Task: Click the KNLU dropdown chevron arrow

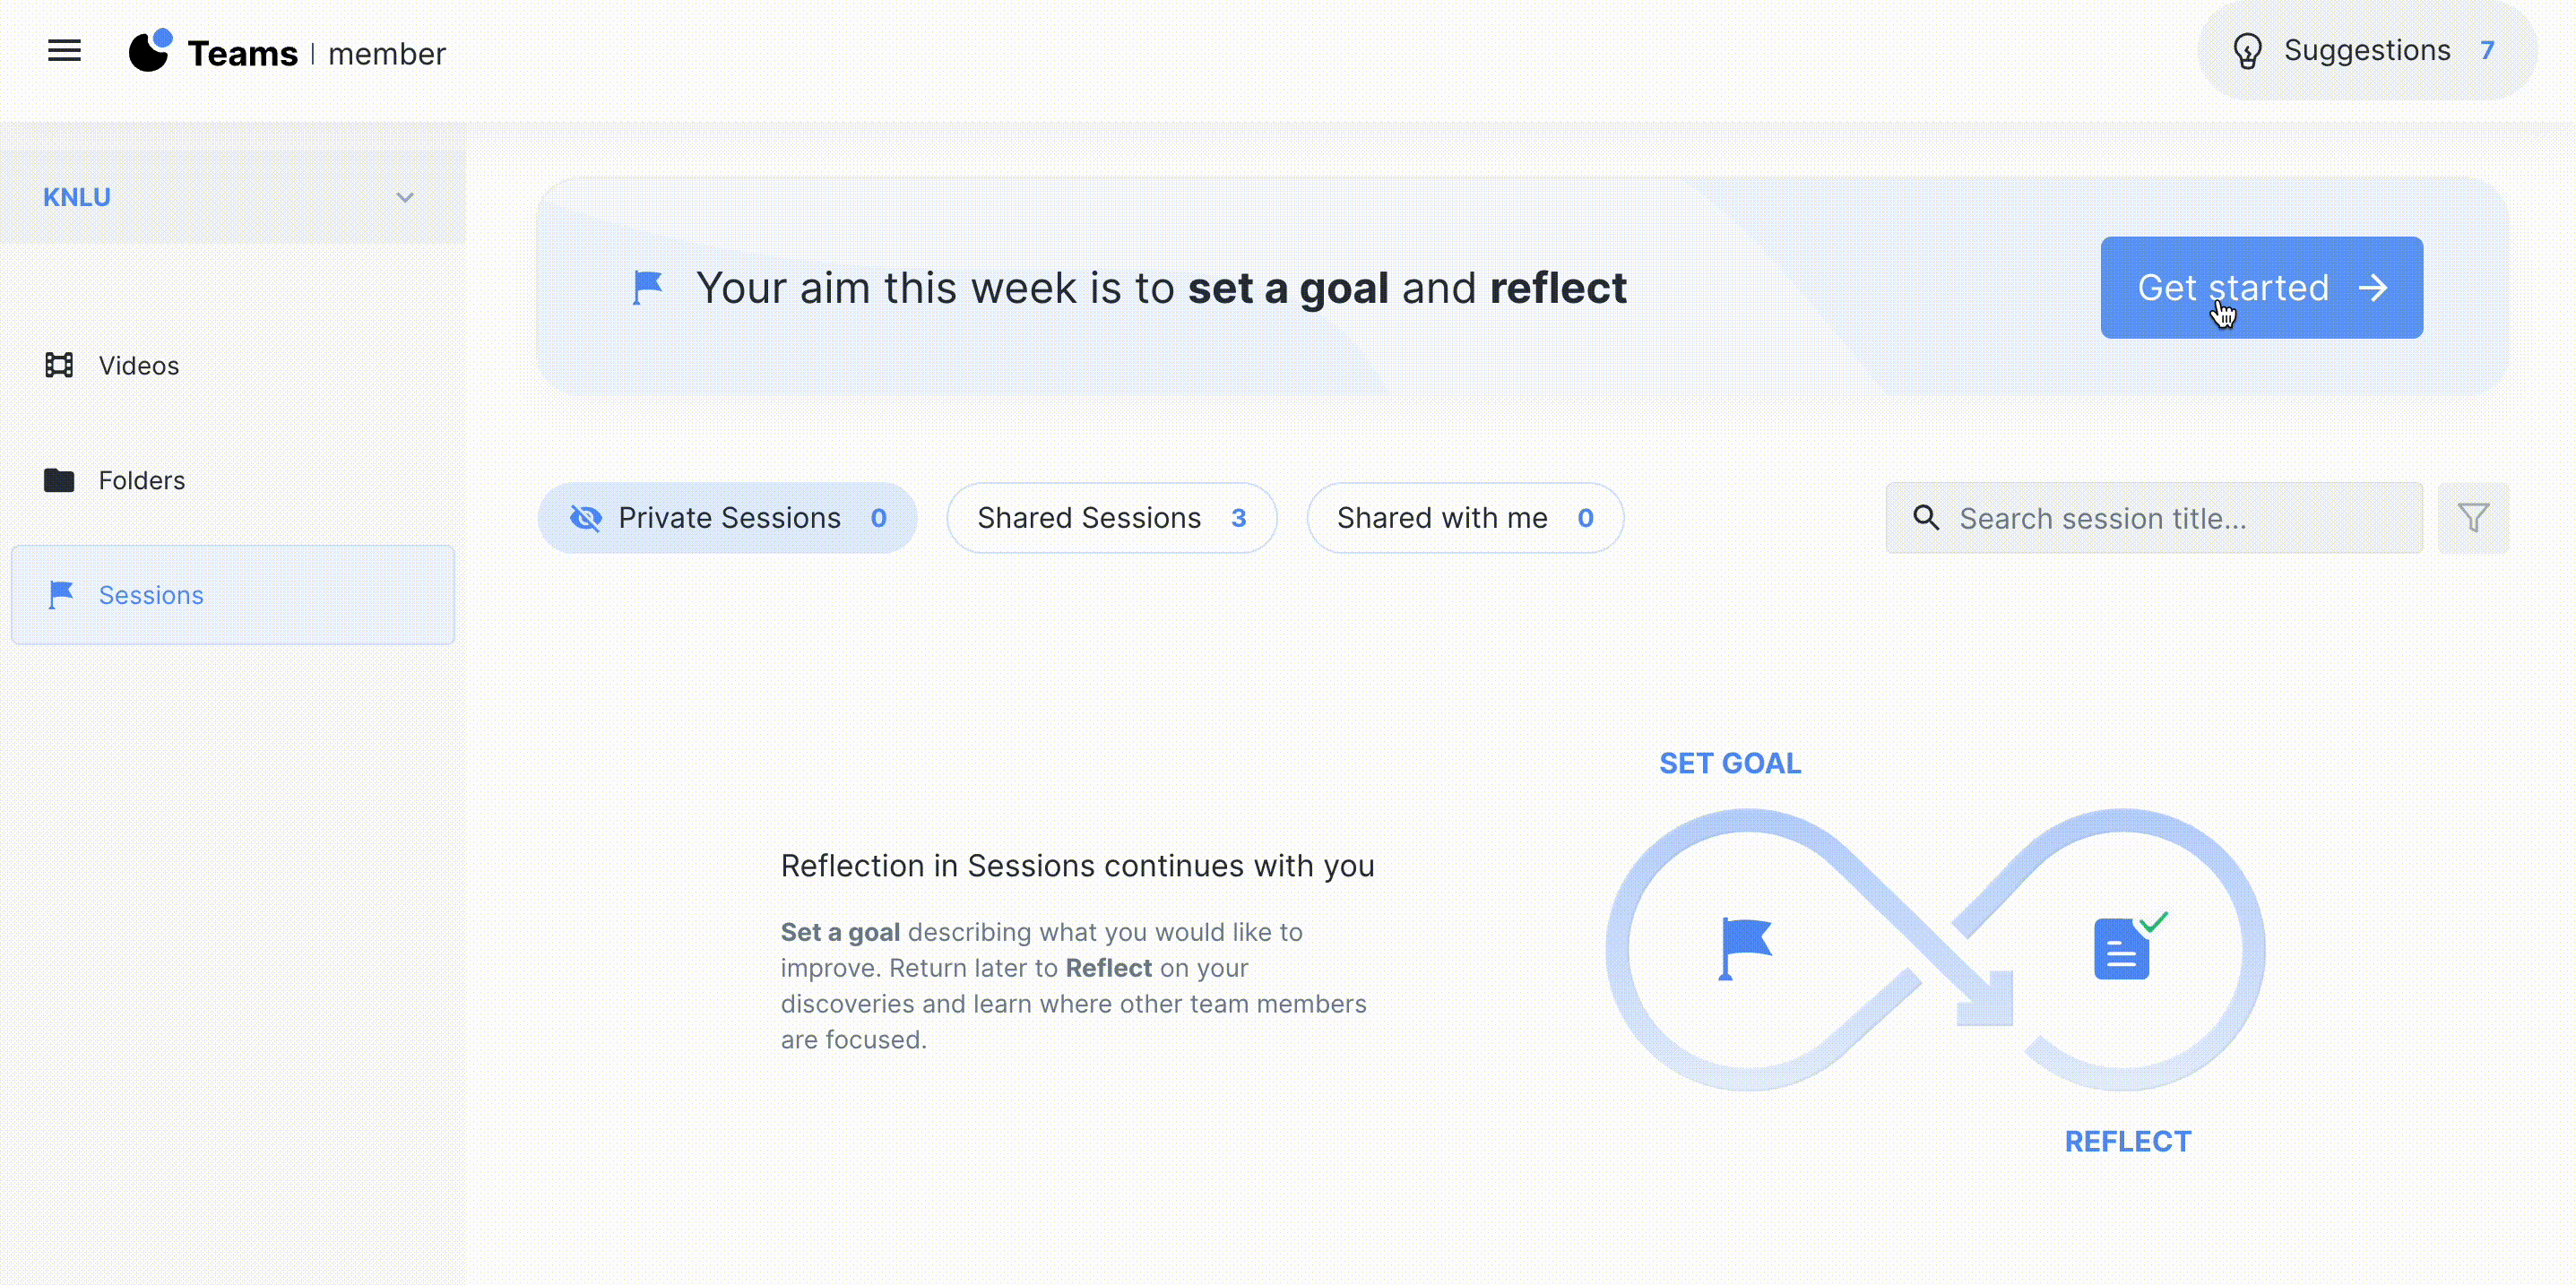Action: [x=405, y=198]
